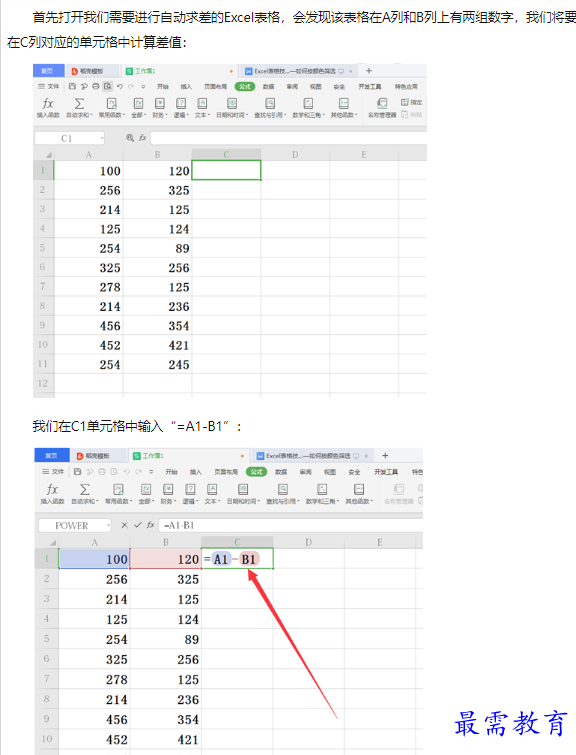Open 文件 menu in first spreadsheet screenshot
Viewport: 576px width, 755px height.
click(49, 87)
